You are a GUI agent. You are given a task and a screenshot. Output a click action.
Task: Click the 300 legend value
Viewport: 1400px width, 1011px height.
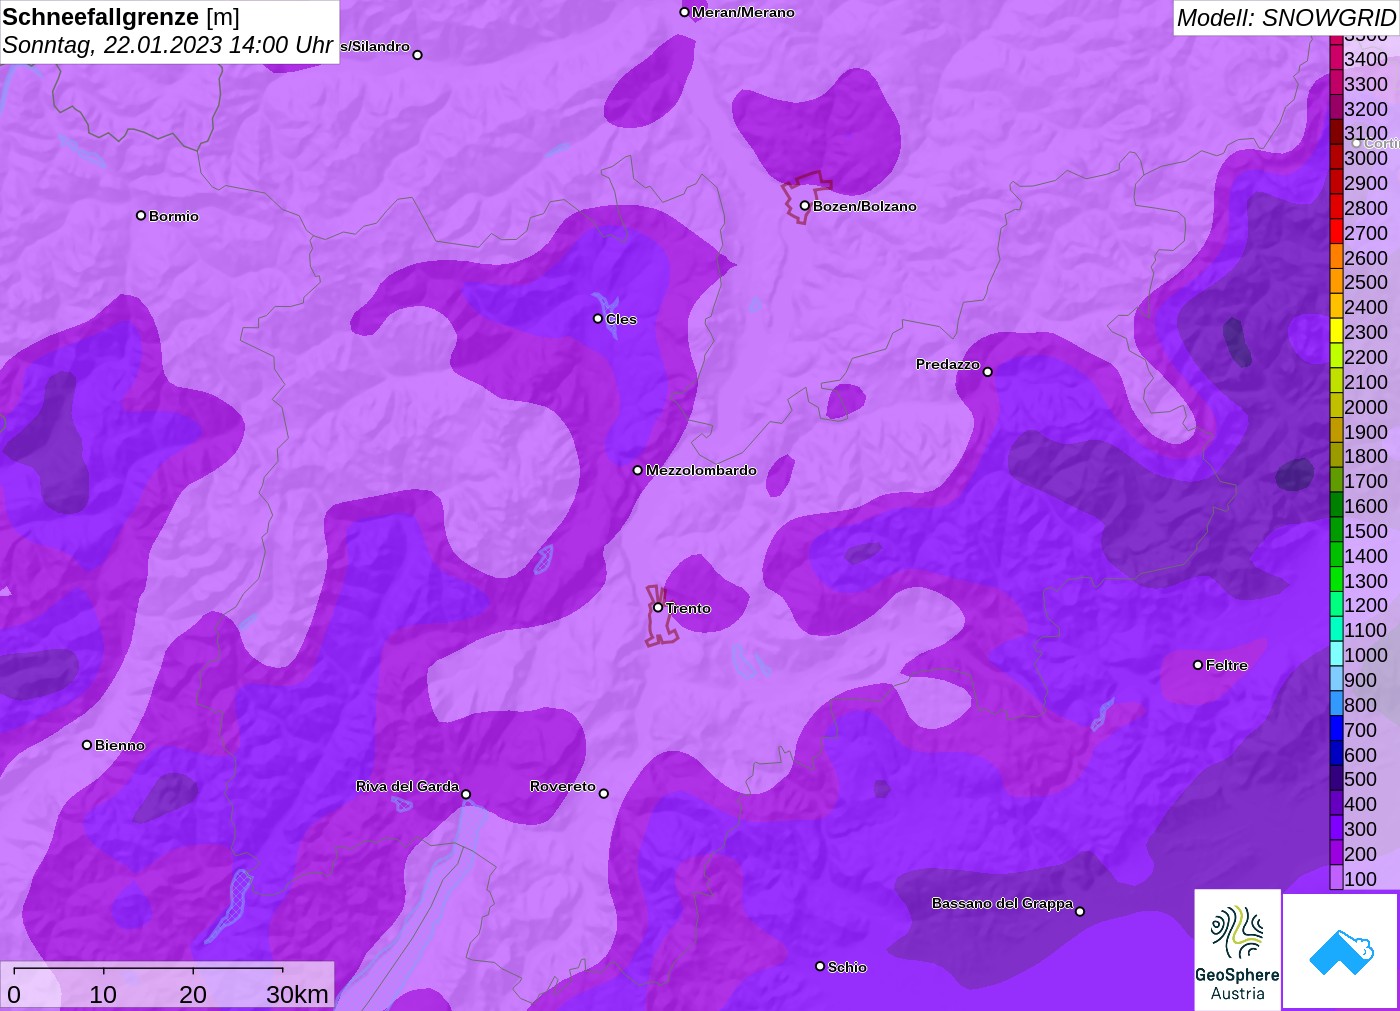1360,829
